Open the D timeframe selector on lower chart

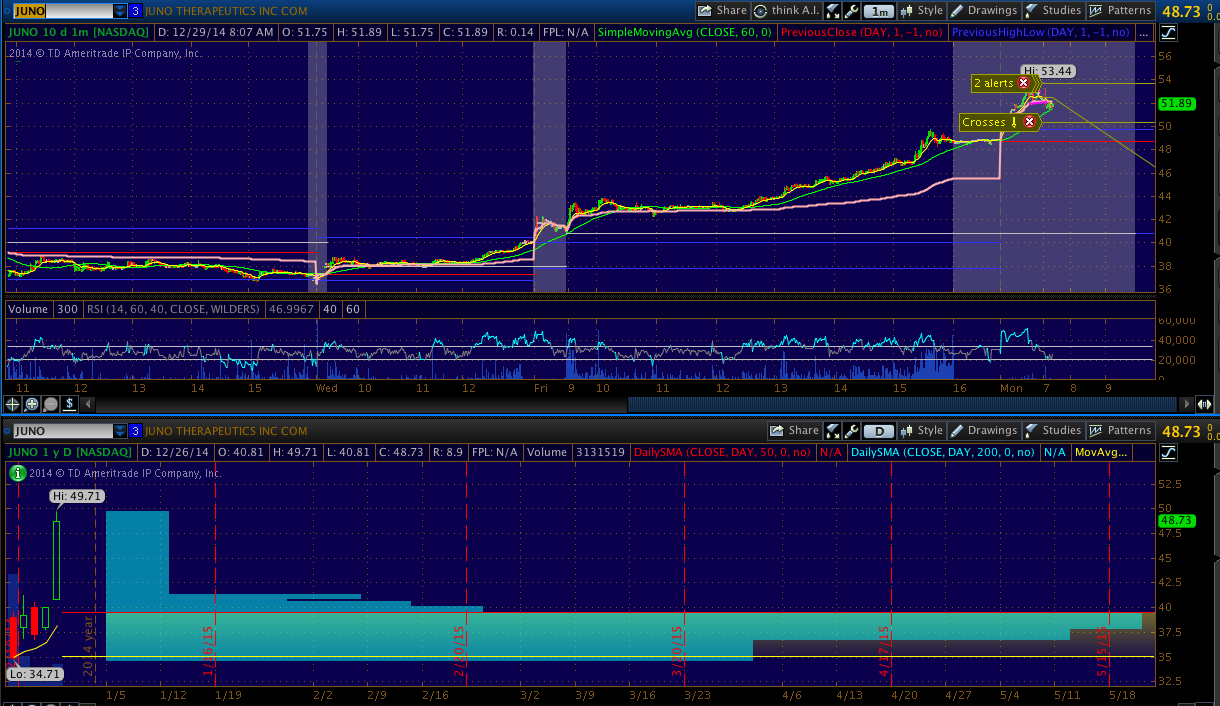point(878,431)
